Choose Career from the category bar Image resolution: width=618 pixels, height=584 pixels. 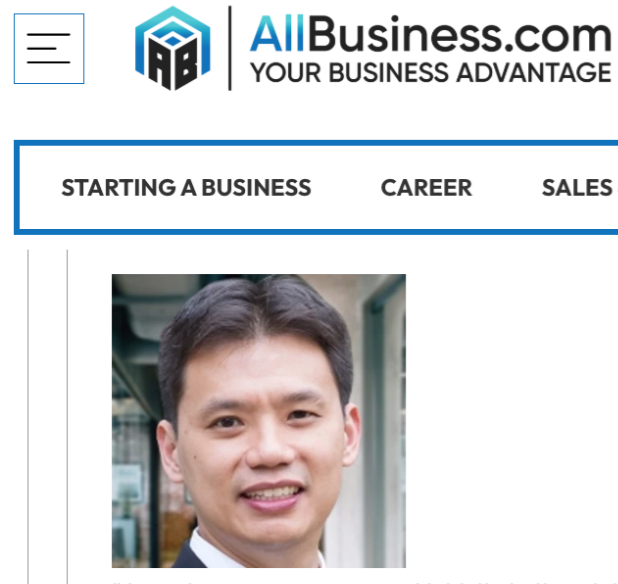coord(426,188)
